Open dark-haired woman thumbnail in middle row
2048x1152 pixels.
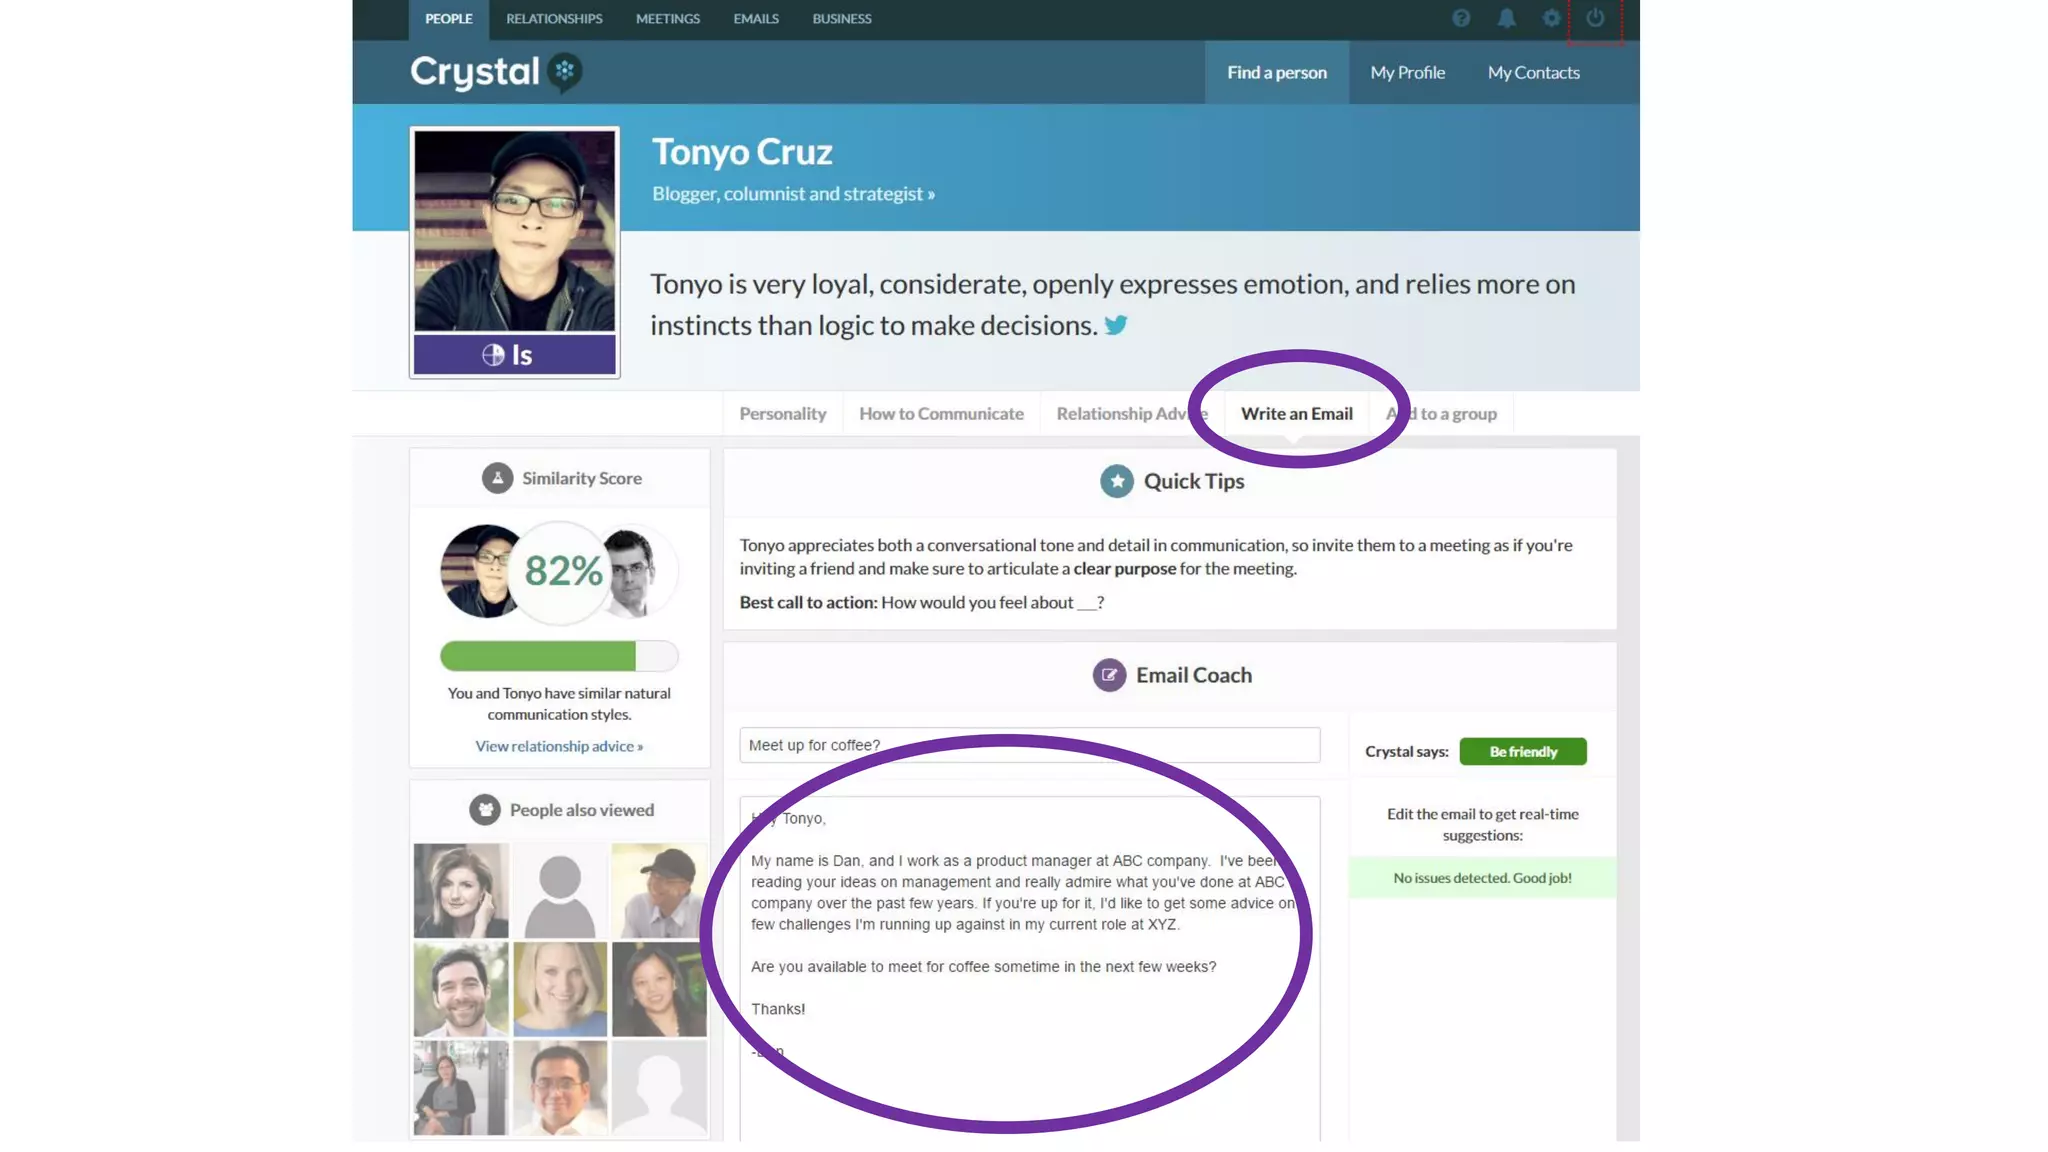click(x=659, y=989)
